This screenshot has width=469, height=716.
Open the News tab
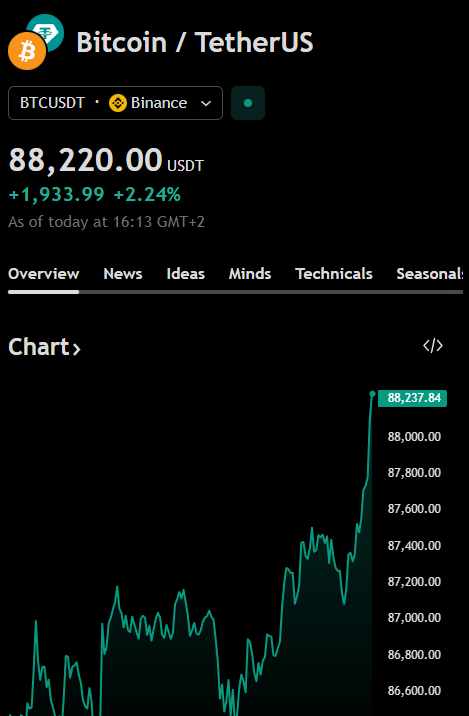click(123, 274)
